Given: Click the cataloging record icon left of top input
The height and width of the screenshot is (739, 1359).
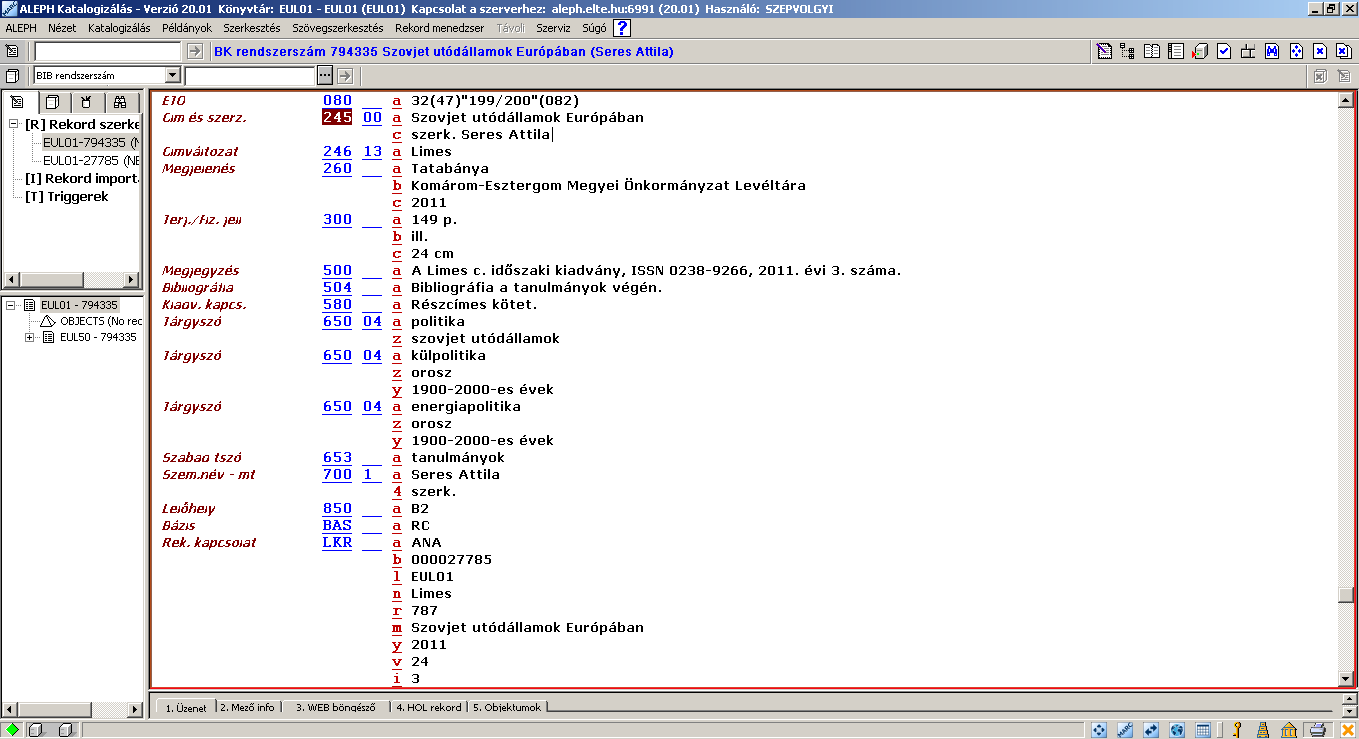Looking at the screenshot, I should point(13,51).
